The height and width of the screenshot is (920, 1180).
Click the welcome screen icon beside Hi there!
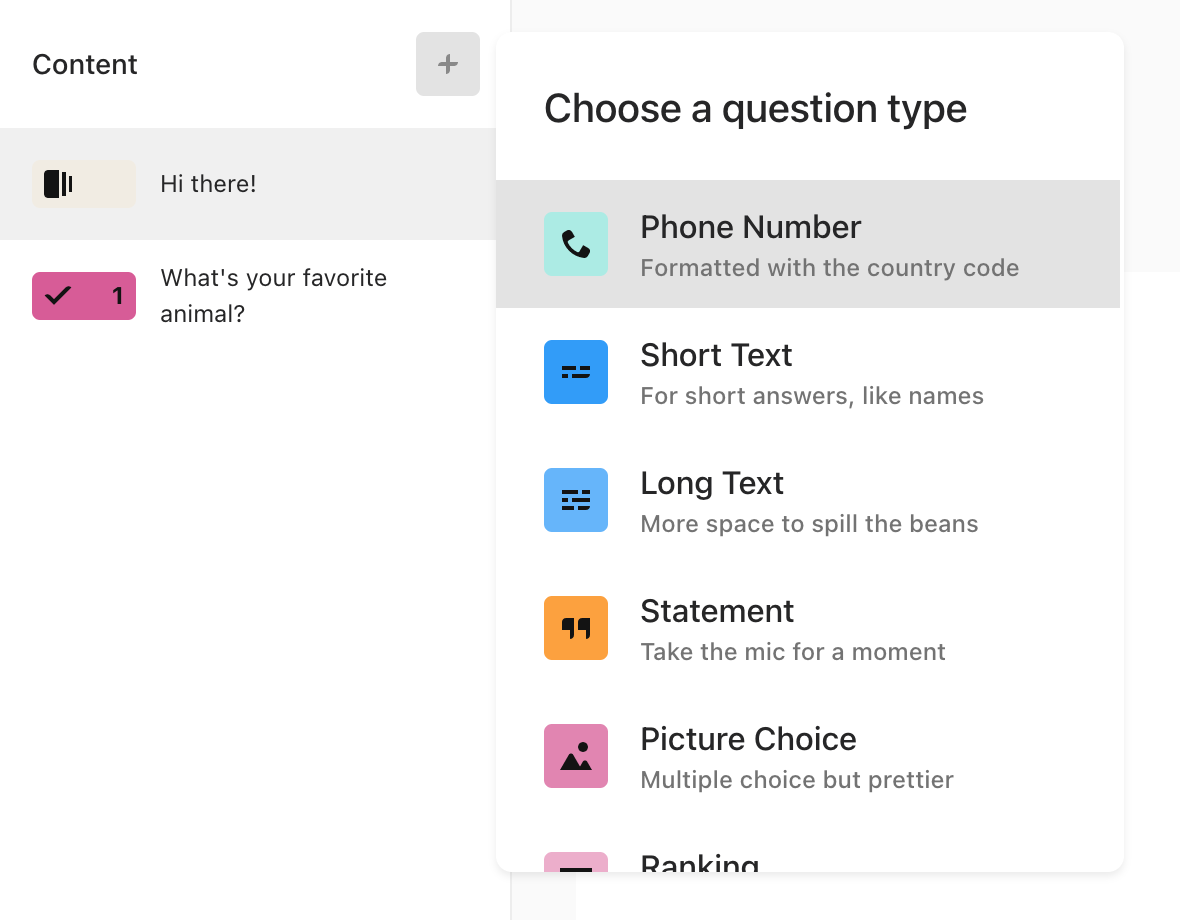point(84,184)
